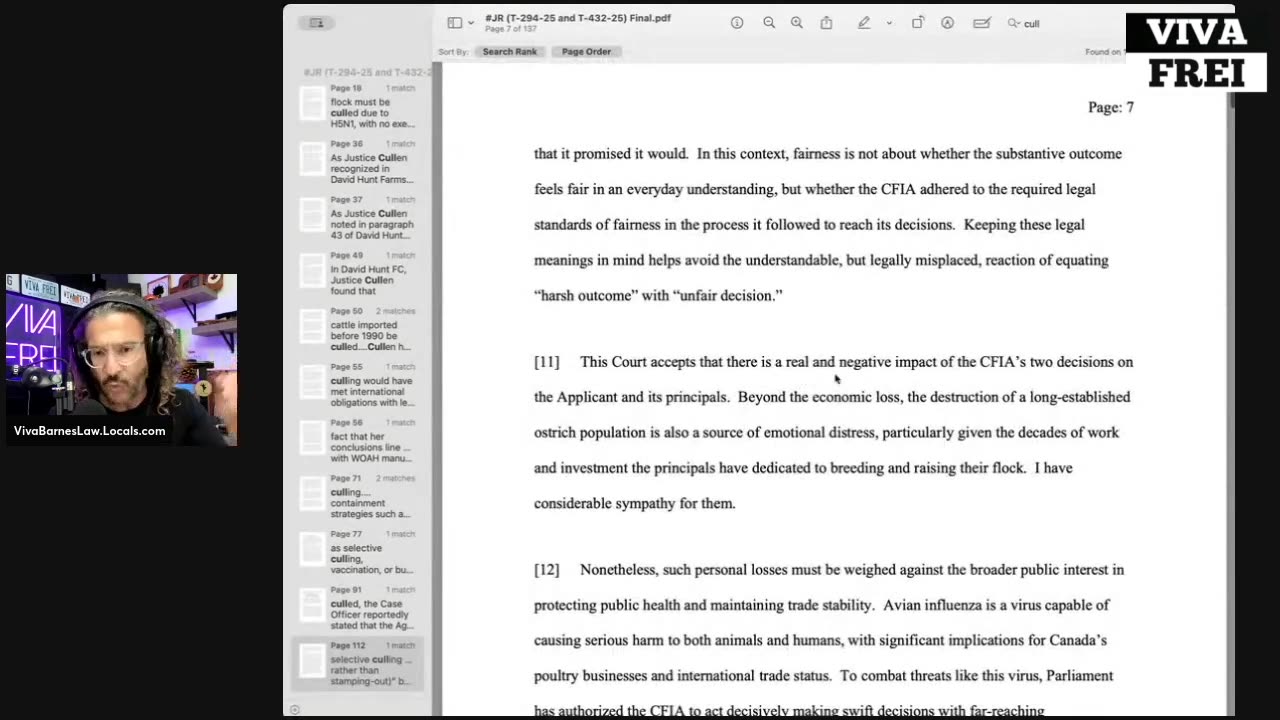Go to Page 37 result 'noted in paragraph'

click(358, 218)
